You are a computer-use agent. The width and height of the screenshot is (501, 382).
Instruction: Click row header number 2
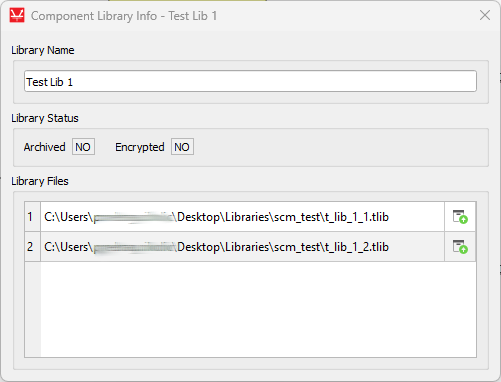32,247
